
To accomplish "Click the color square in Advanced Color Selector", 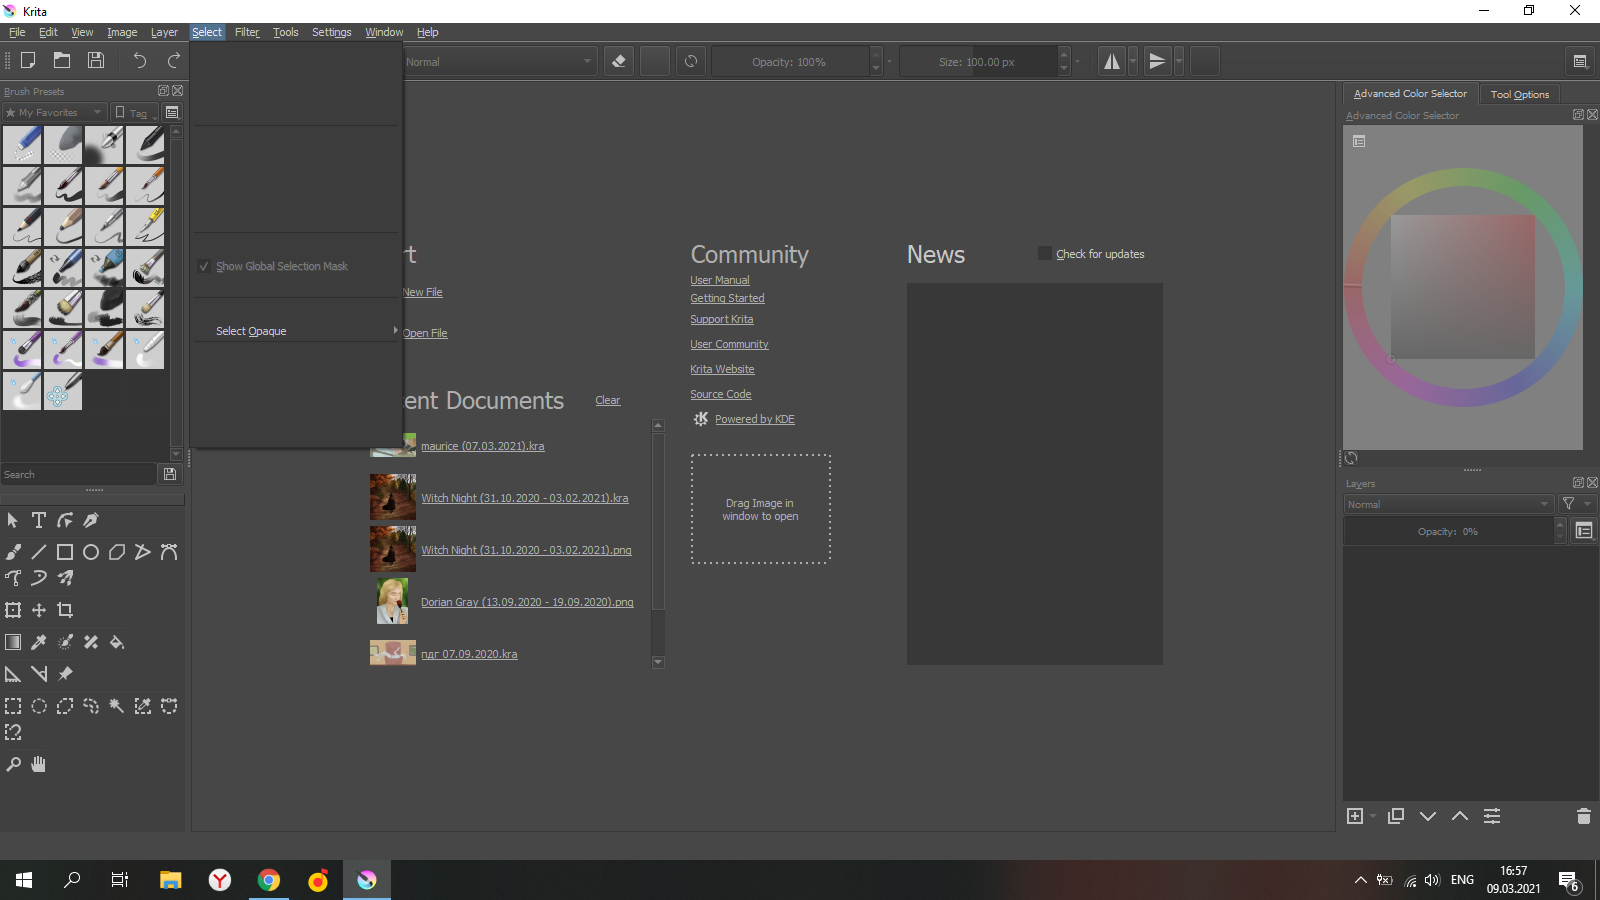I will point(1462,287).
